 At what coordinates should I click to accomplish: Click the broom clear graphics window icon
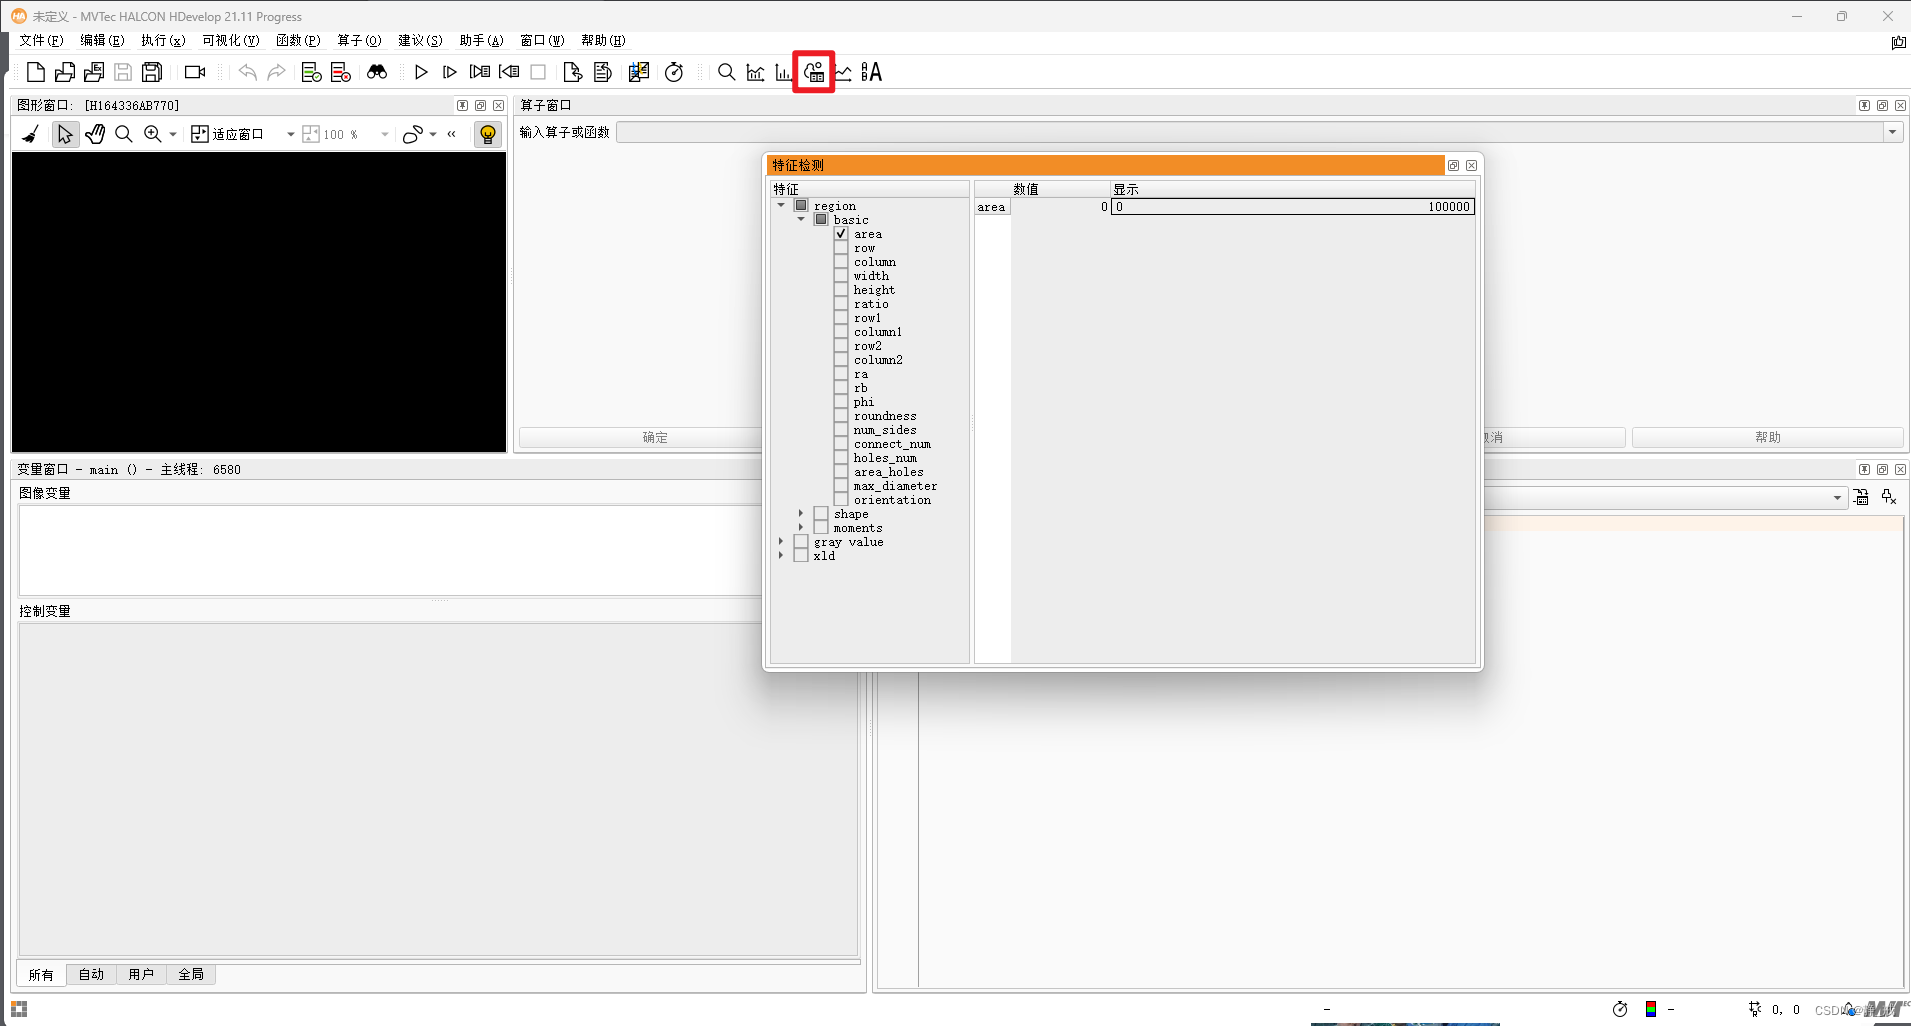[29, 133]
